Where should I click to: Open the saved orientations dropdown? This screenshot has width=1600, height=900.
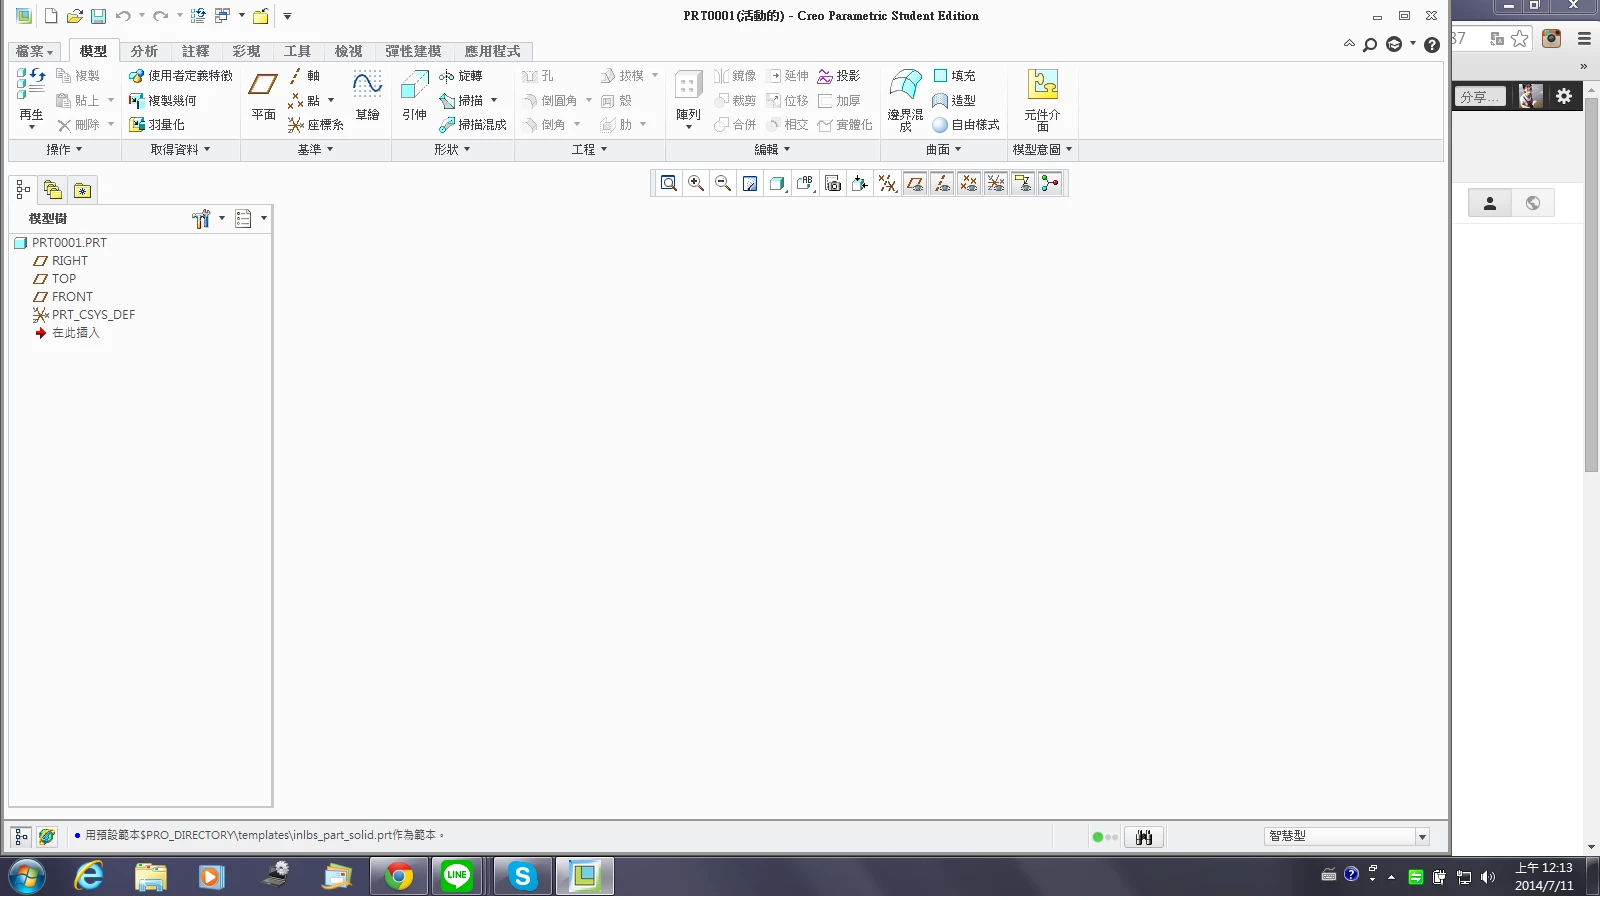tap(805, 183)
